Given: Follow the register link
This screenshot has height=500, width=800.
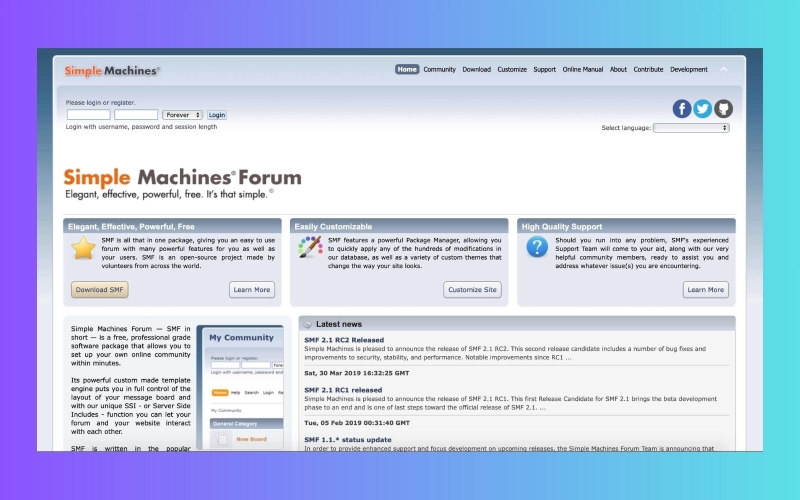Looking at the screenshot, I should (122, 103).
